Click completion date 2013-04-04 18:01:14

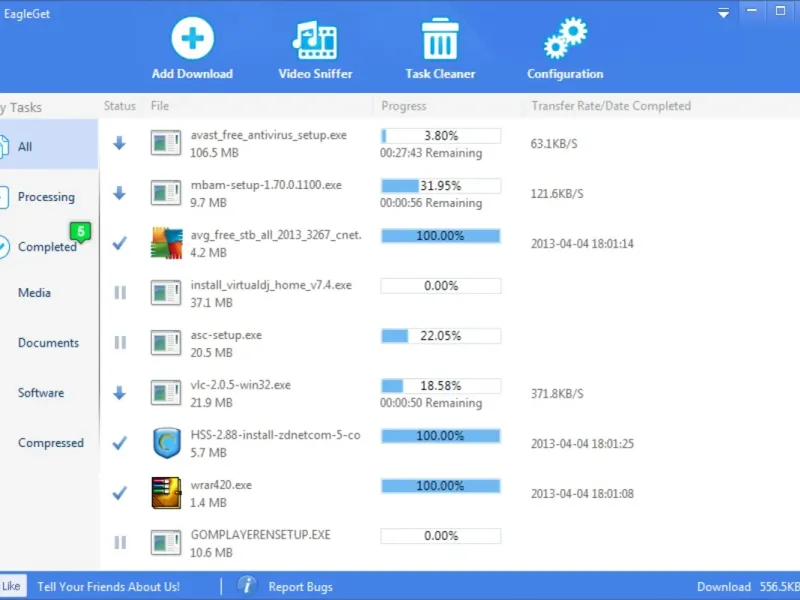(x=582, y=243)
